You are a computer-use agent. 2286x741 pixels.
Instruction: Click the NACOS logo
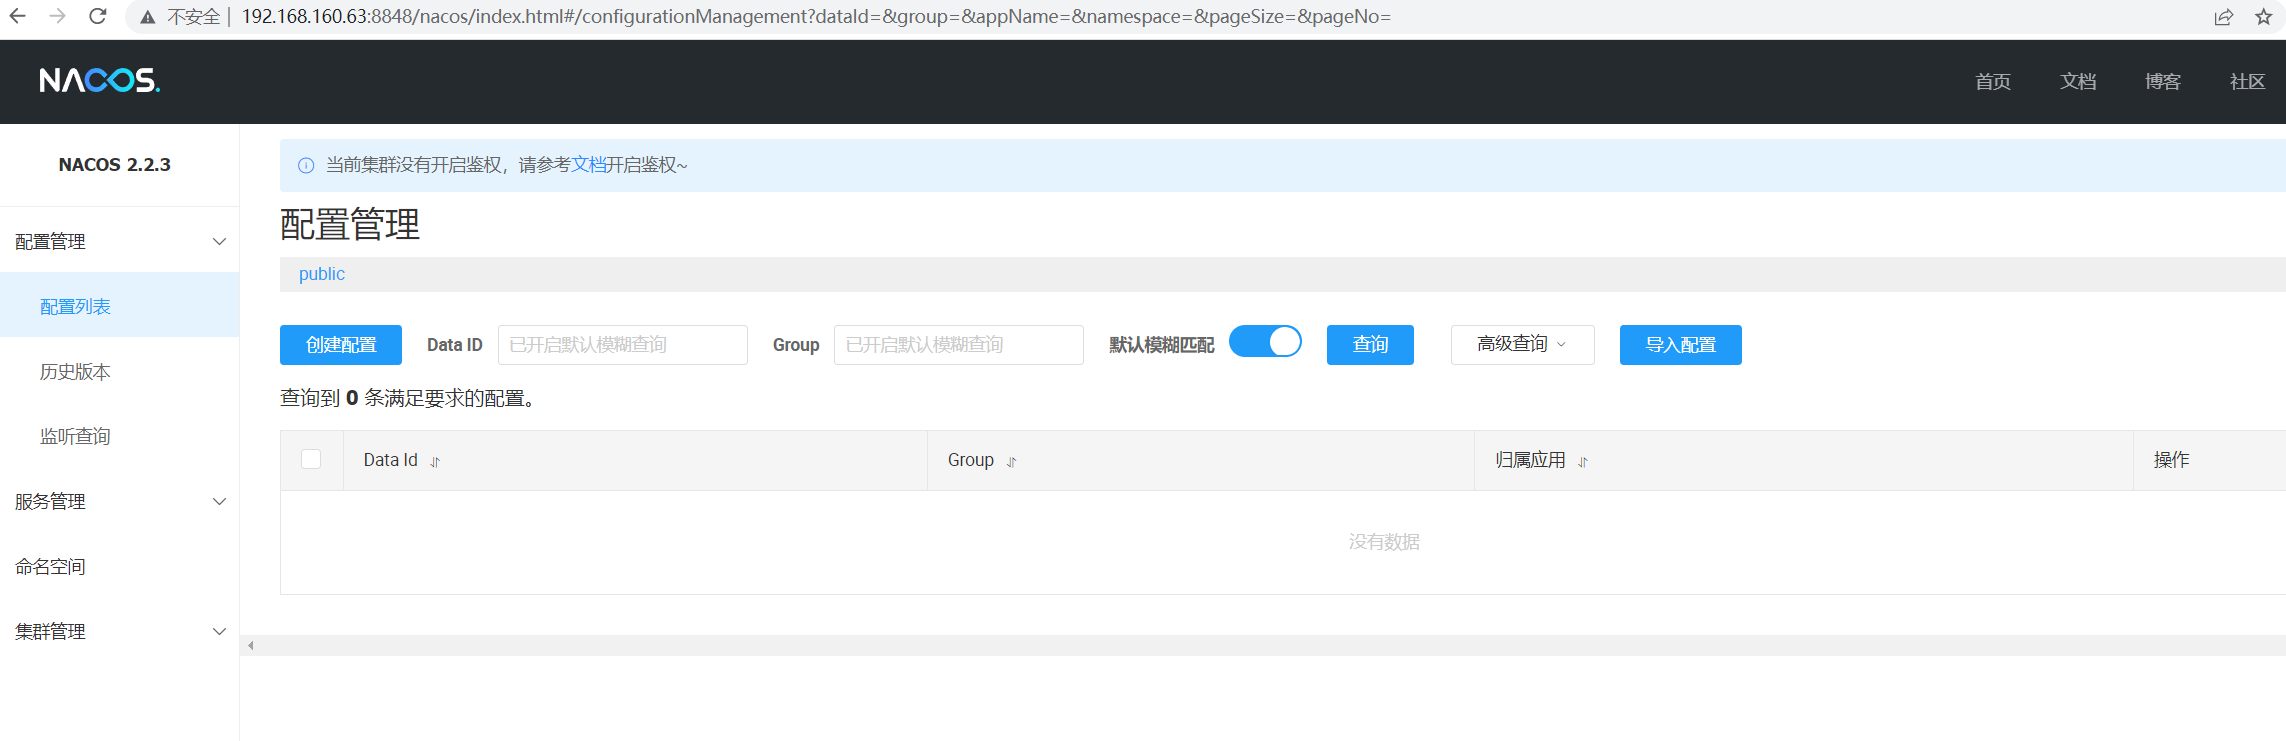[x=99, y=80]
